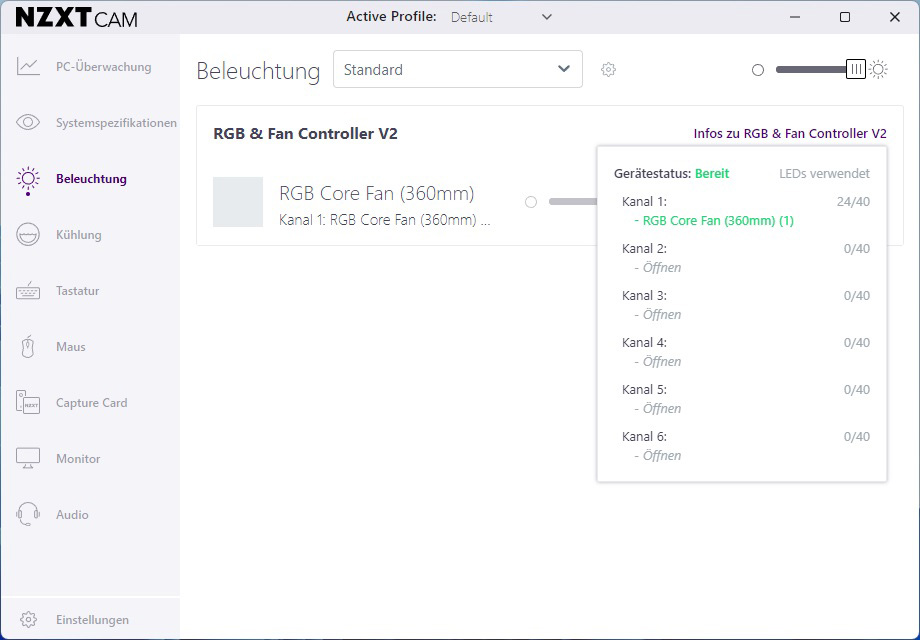Open Systemspezifikationen section
The image size is (920, 640).
(x=116, y=123)
